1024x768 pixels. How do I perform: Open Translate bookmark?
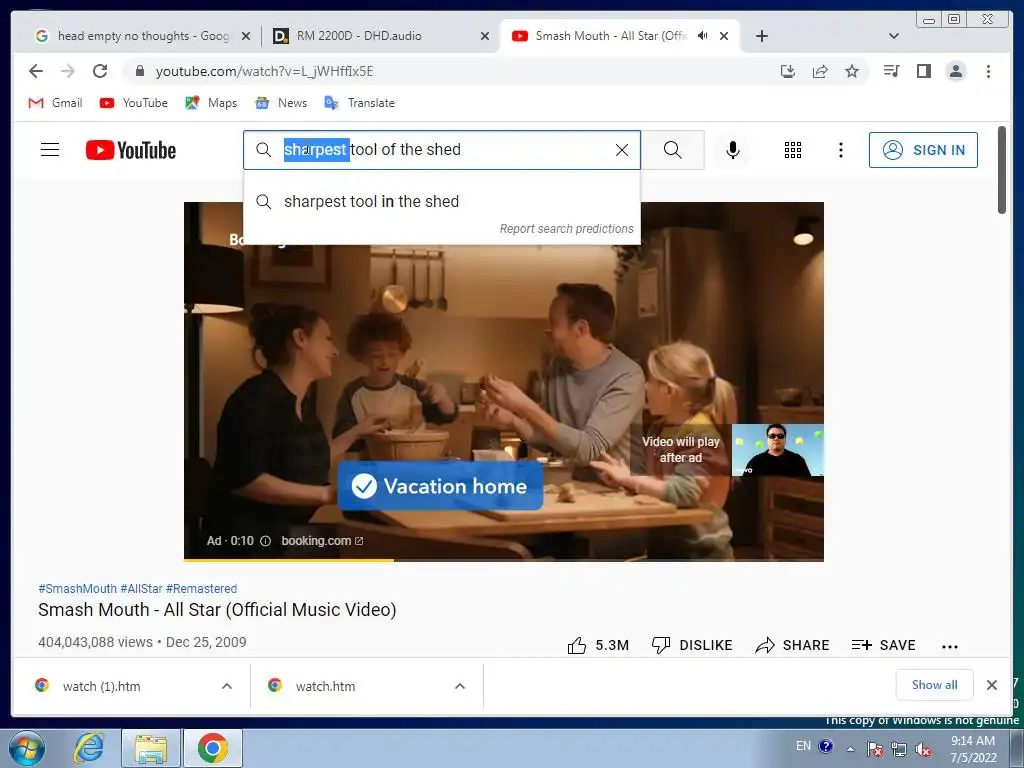(x=360, y=103)
